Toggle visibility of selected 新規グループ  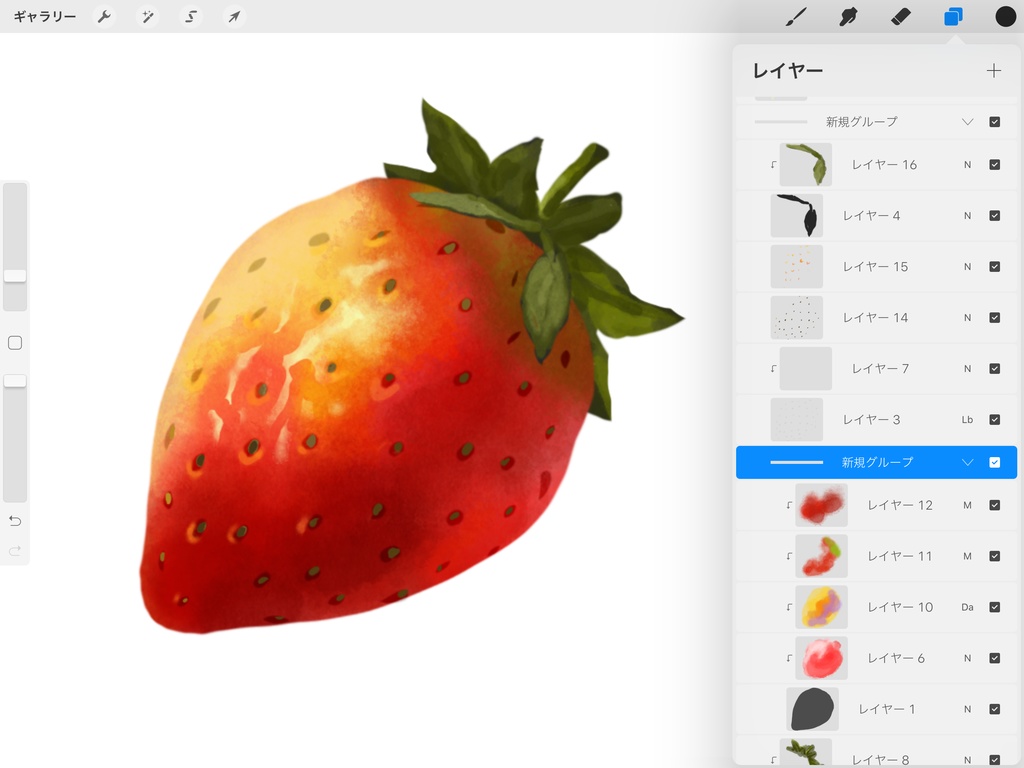(995, 462)
